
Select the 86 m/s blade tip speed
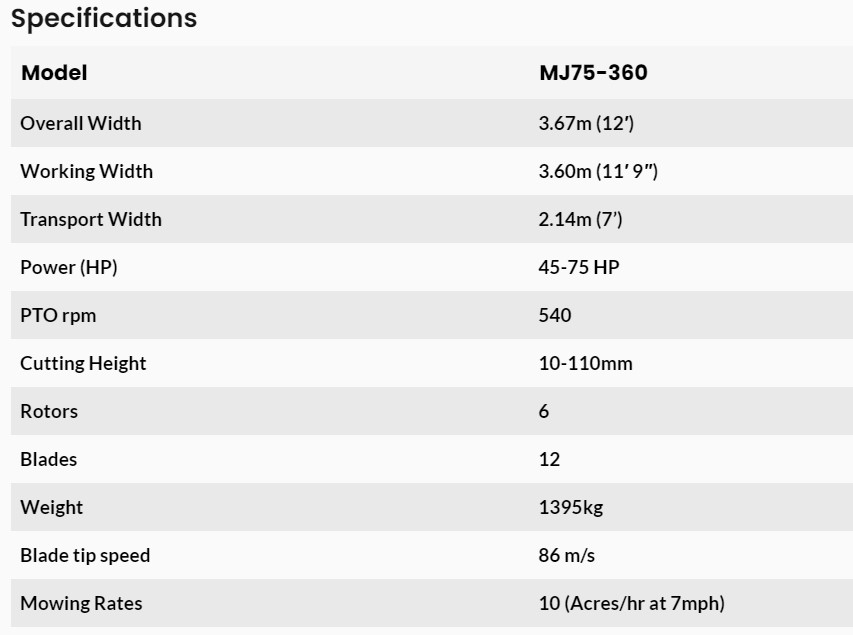567,555
